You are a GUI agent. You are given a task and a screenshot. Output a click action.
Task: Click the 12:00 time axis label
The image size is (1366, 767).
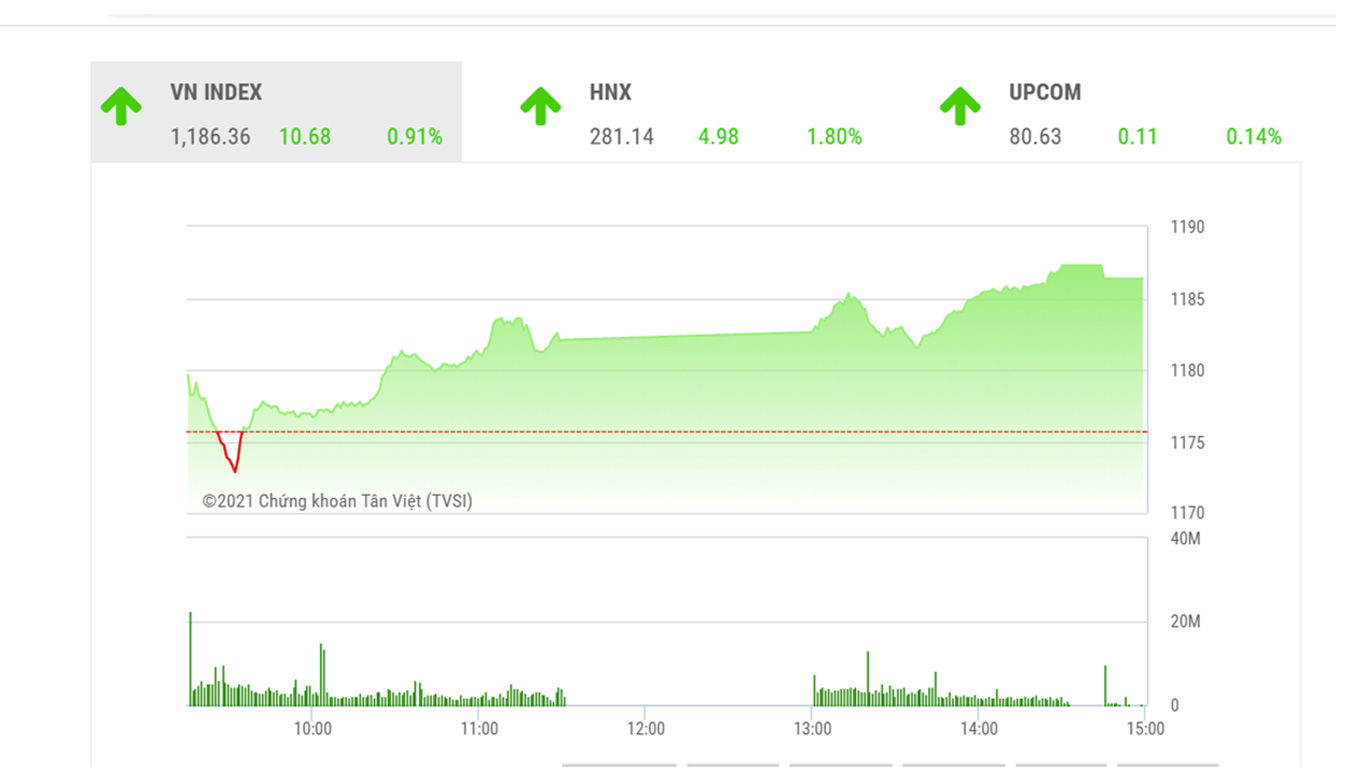click(646, 729)
